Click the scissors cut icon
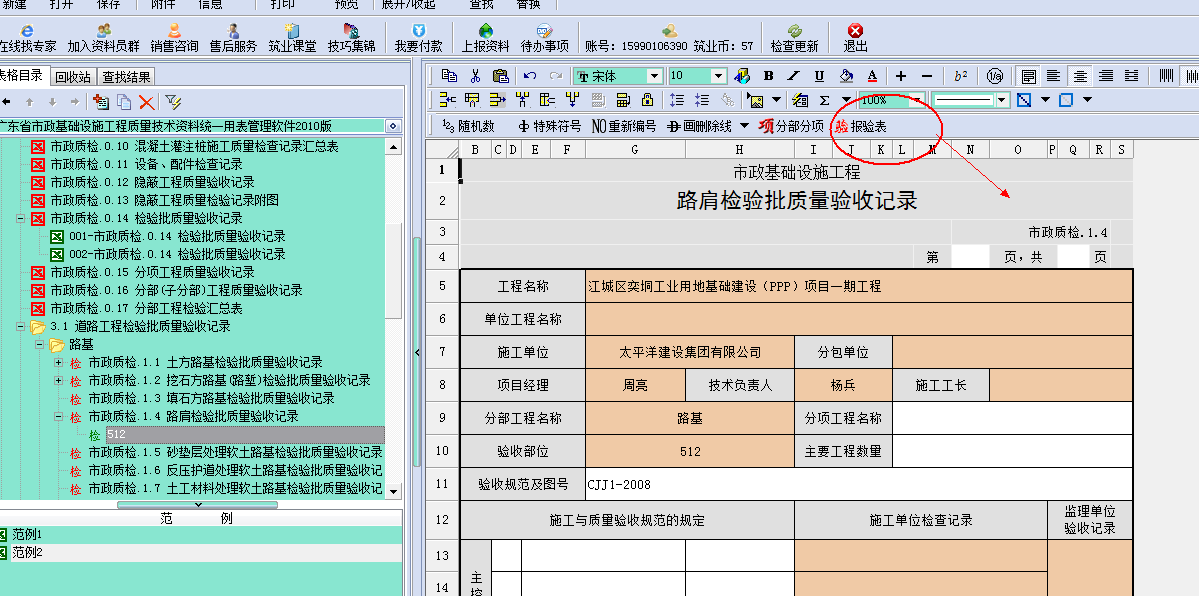Screen dimensions: 1199x596 (x=475, y=76)
